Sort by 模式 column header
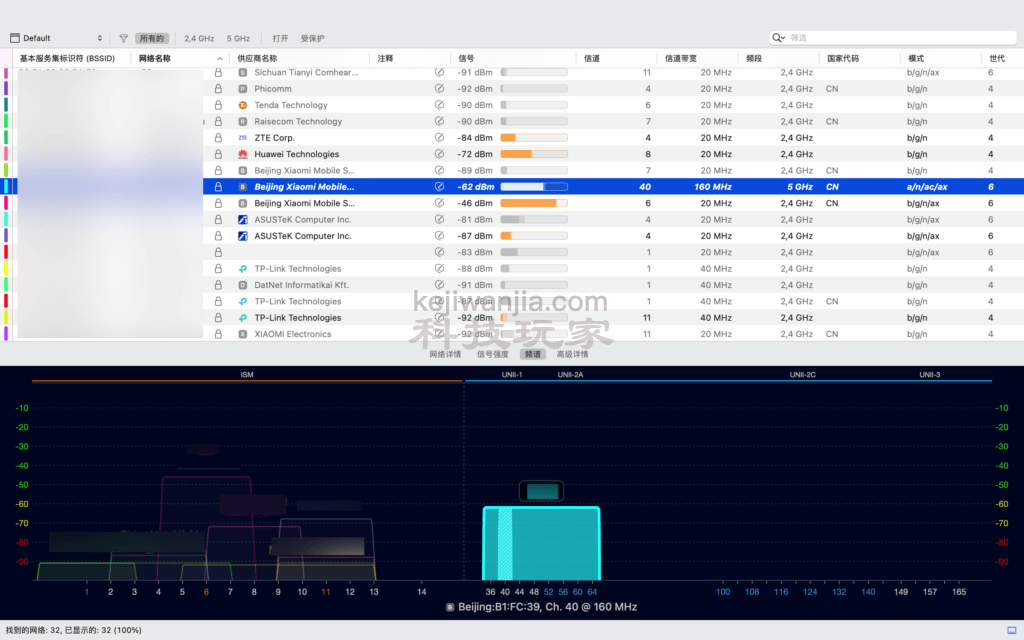 click(916, 58)
